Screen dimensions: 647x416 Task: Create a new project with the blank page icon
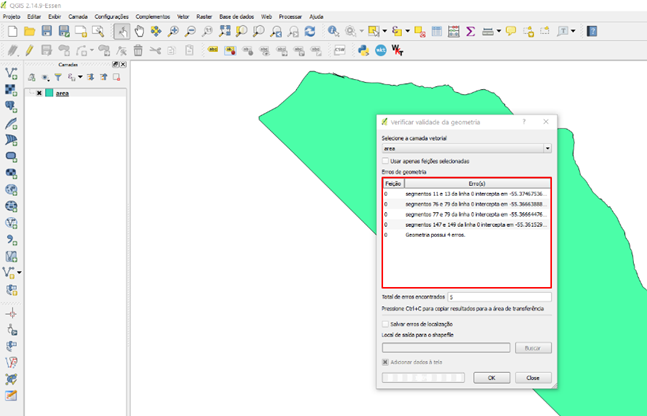tap(12, 31)
